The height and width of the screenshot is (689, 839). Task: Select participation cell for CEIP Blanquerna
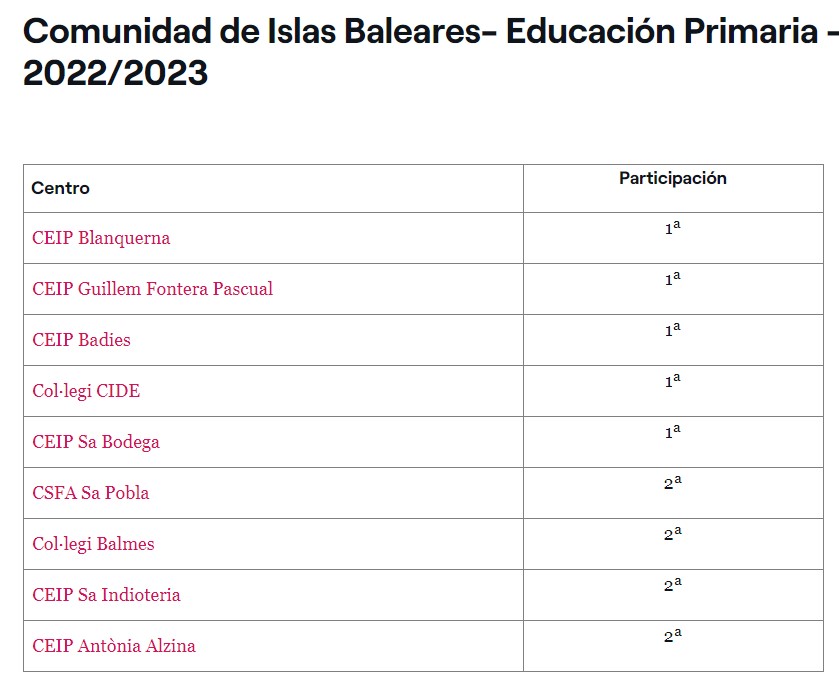pyautogui.click(x=673, y=238)
